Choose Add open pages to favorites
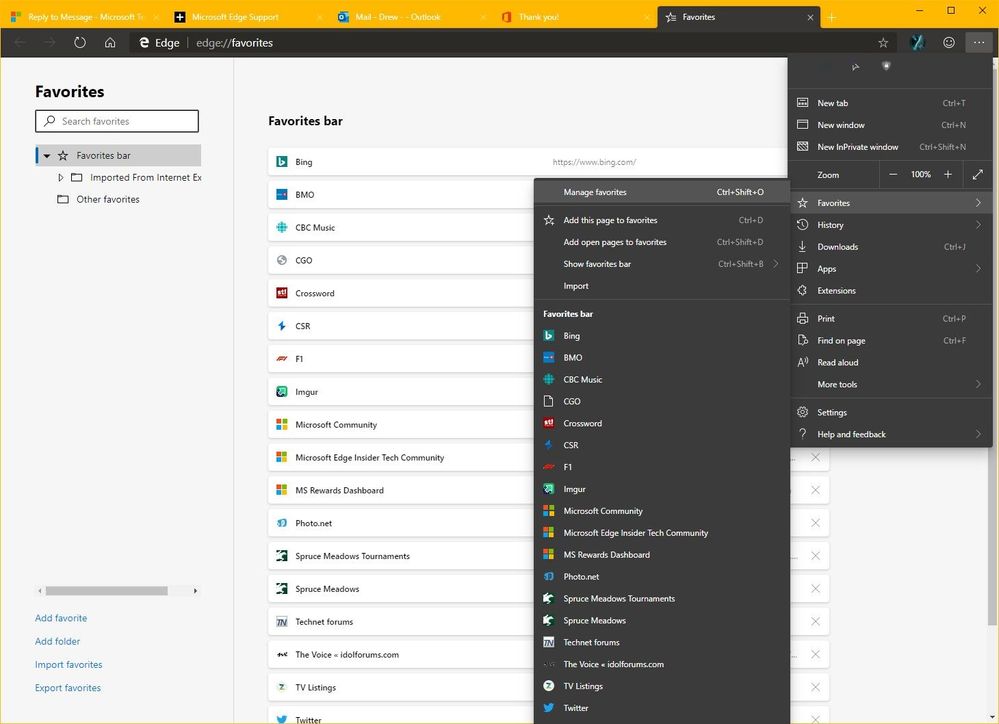The width and height of the screenshot is (999, 724). (662, 242)
